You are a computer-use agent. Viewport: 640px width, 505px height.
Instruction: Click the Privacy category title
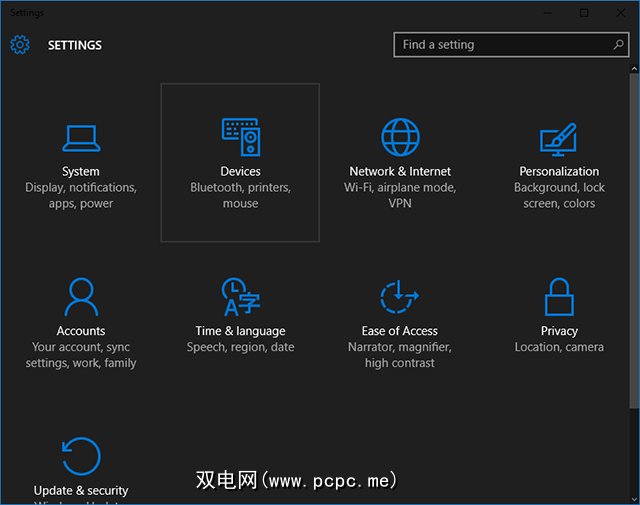pyautogui.click(x=559, y=331)
